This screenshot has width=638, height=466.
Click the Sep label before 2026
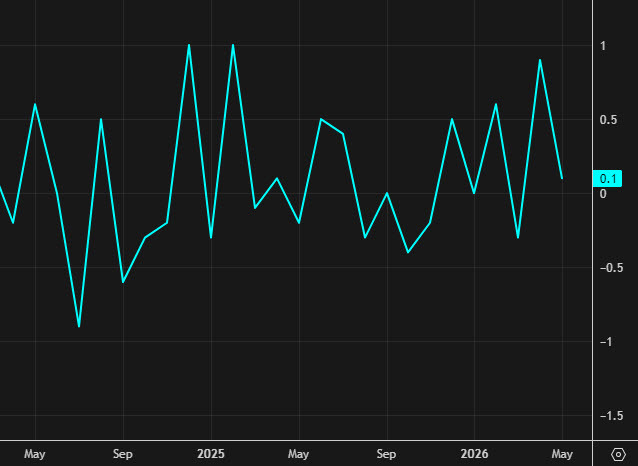click(387, 454)
